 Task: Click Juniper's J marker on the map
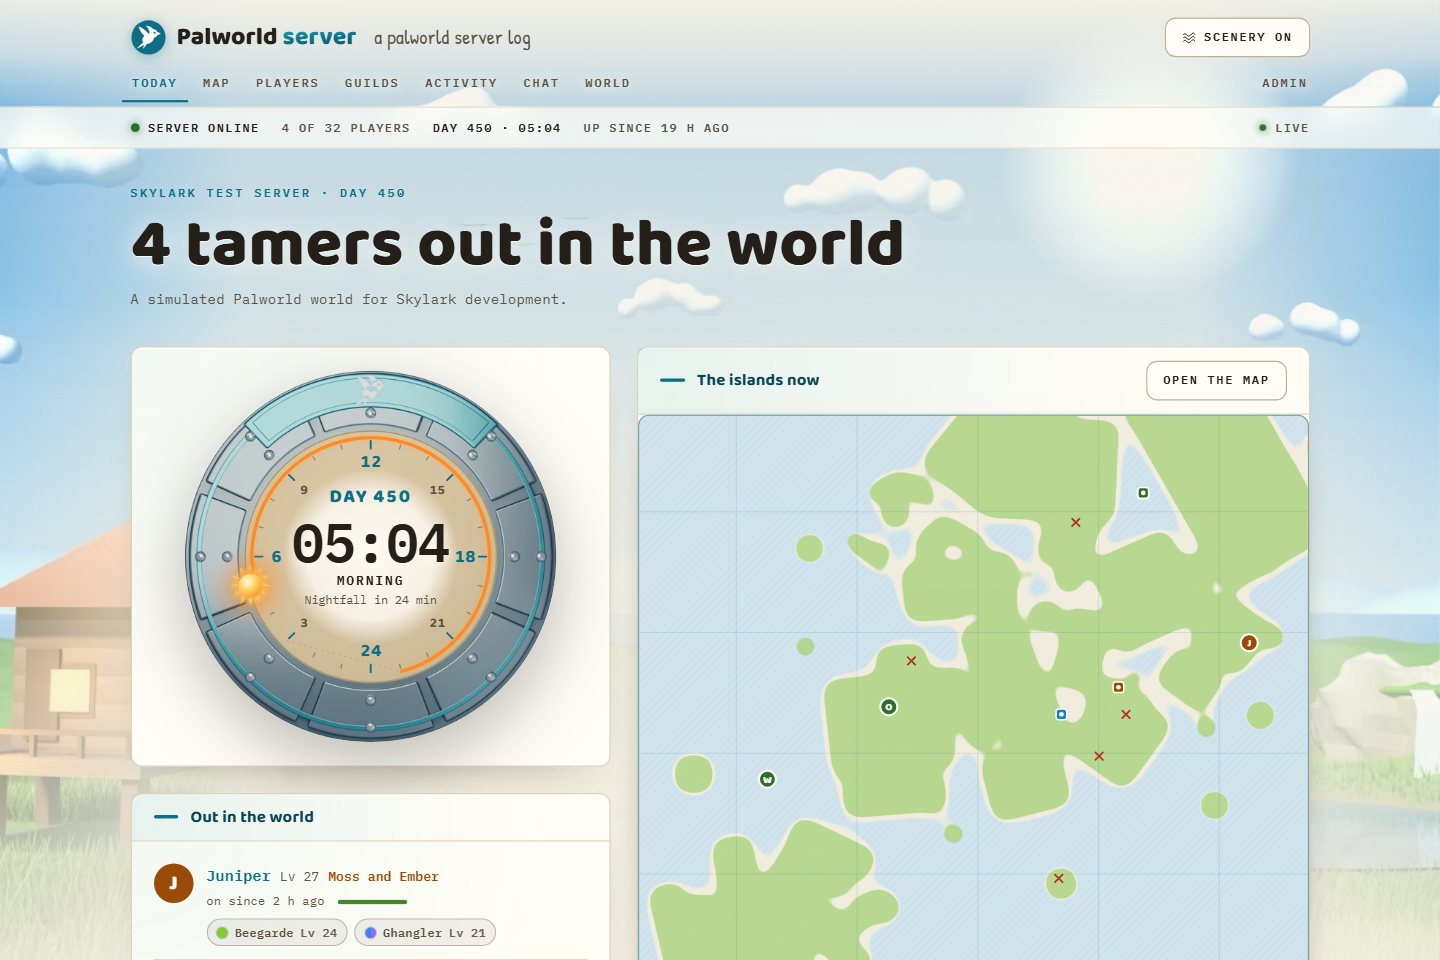1248,643
